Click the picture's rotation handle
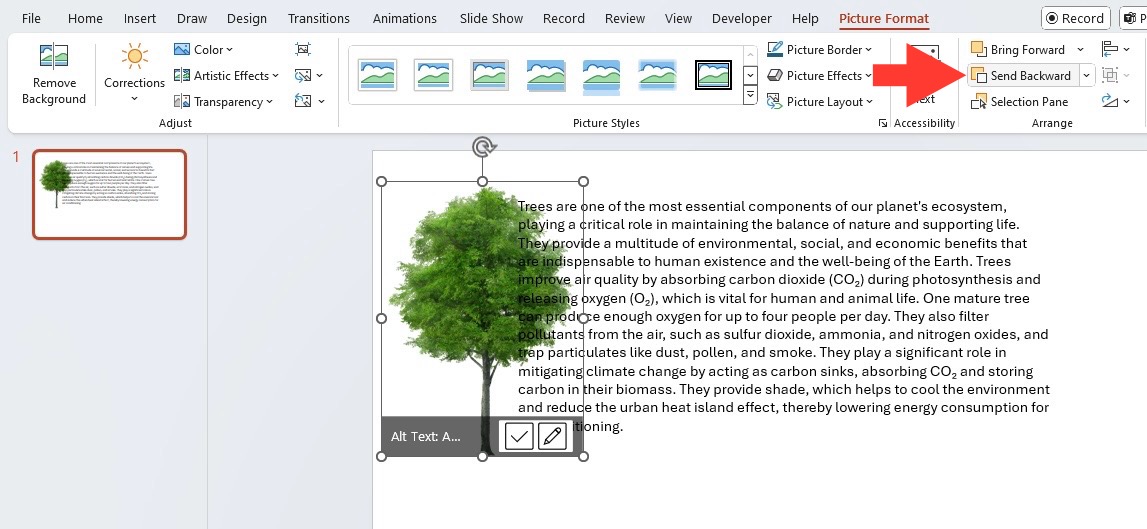Image resolution: width=1147 pixels, height=529 pixels. pyautogui.click(x=483, y=148)
